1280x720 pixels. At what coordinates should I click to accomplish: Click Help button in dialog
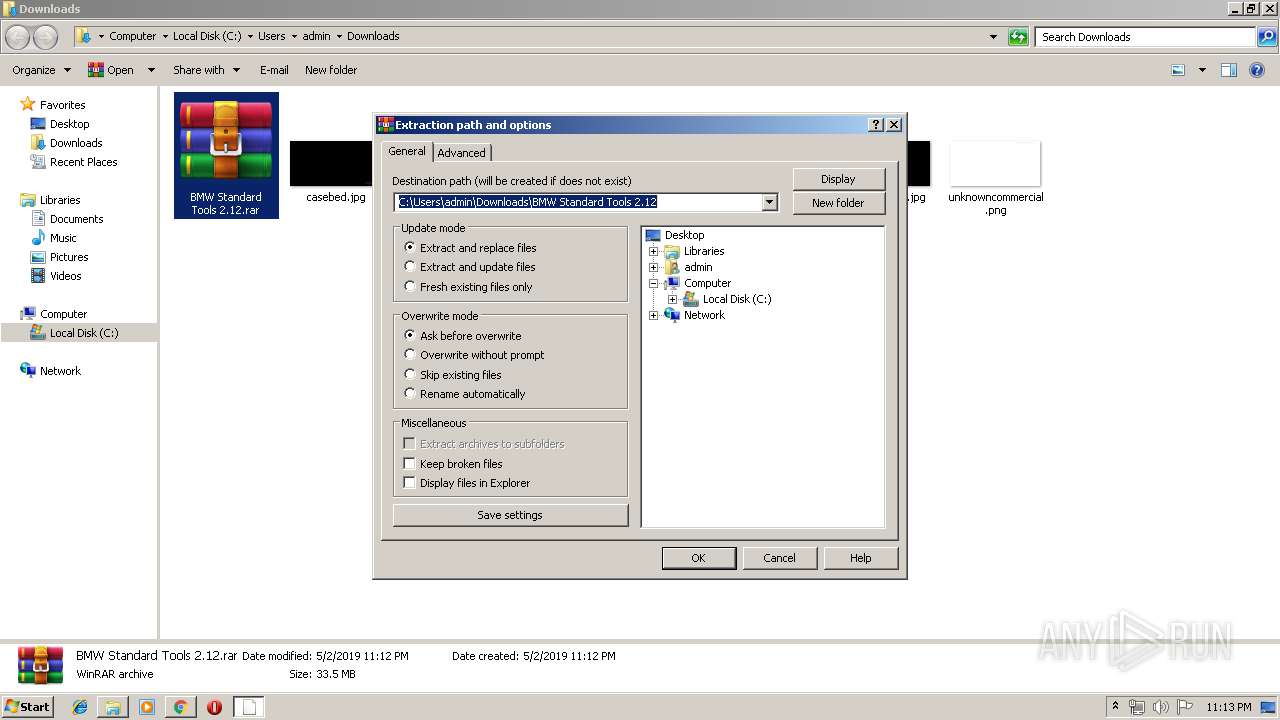click(861, 558)
